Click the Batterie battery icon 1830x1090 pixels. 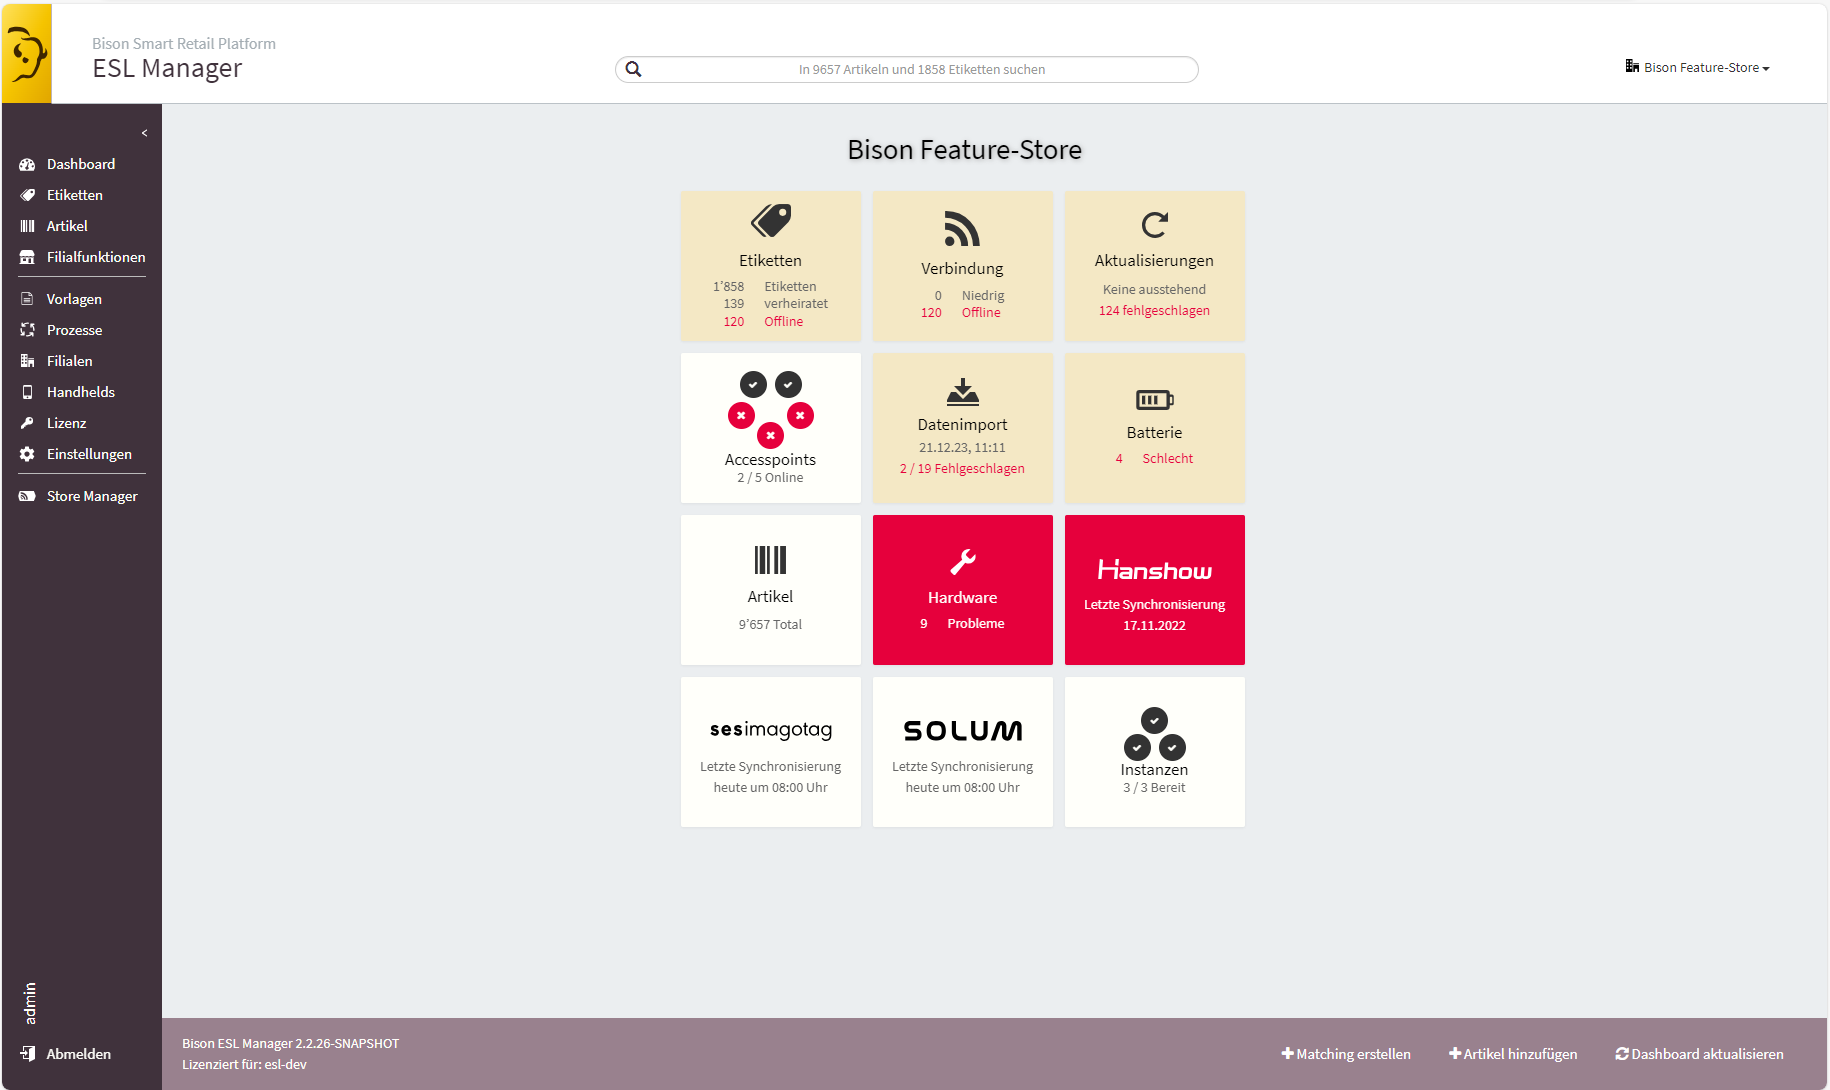click(1154, 400)
